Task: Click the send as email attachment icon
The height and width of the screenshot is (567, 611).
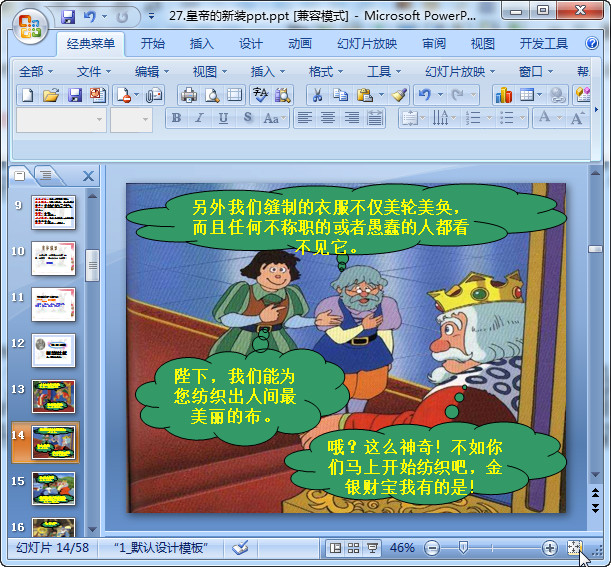Action: pyautogui.click(x=154, y=95)
